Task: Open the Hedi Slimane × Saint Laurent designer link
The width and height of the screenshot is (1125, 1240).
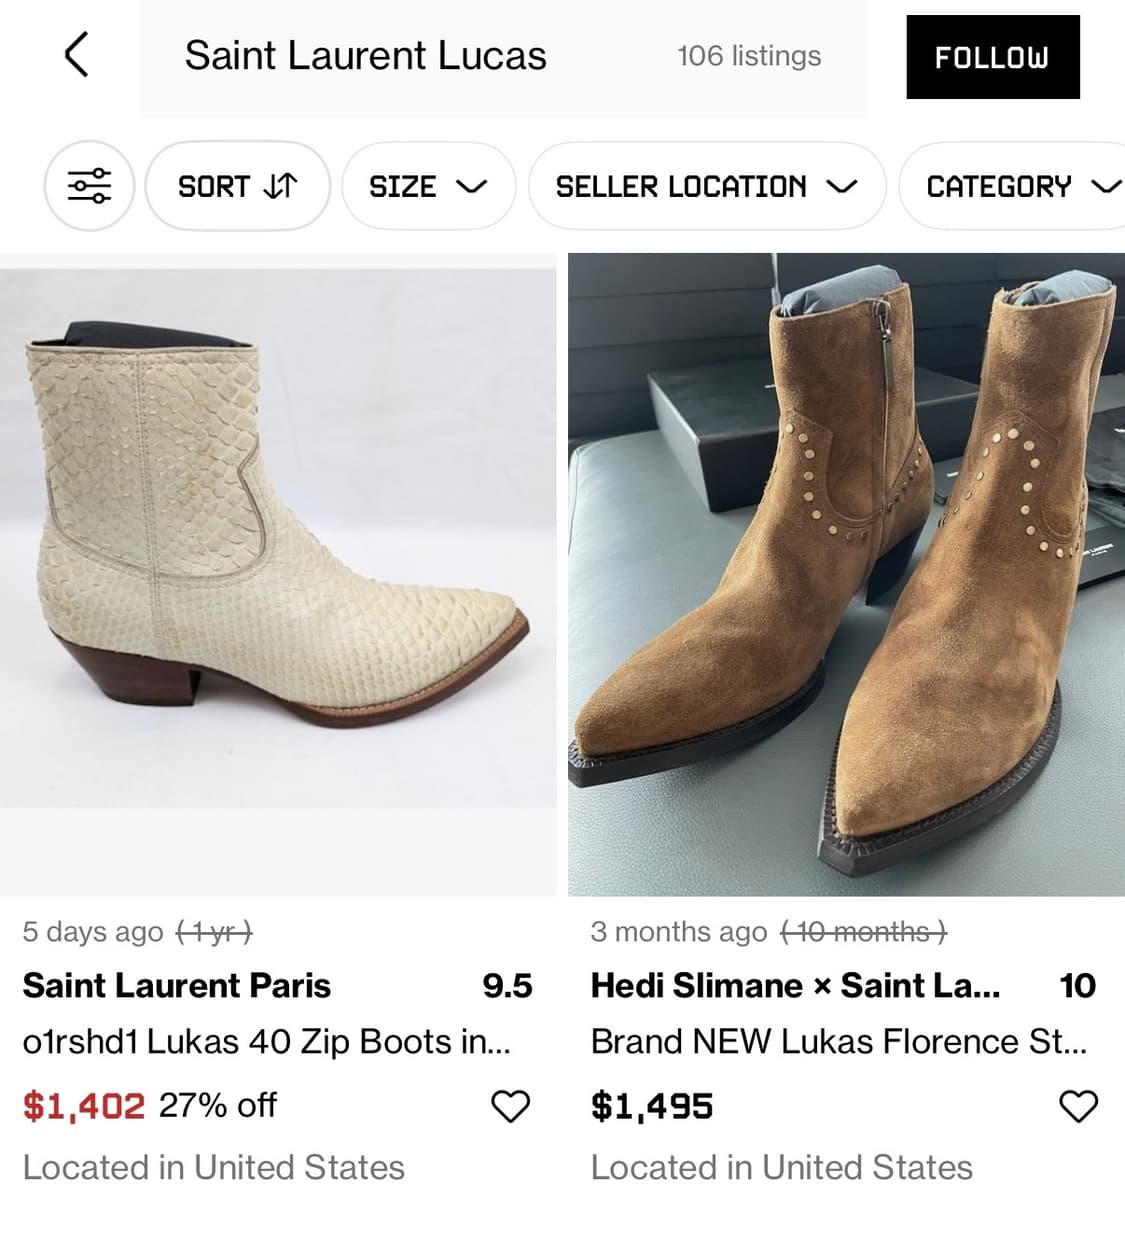Action: point(795,985)
